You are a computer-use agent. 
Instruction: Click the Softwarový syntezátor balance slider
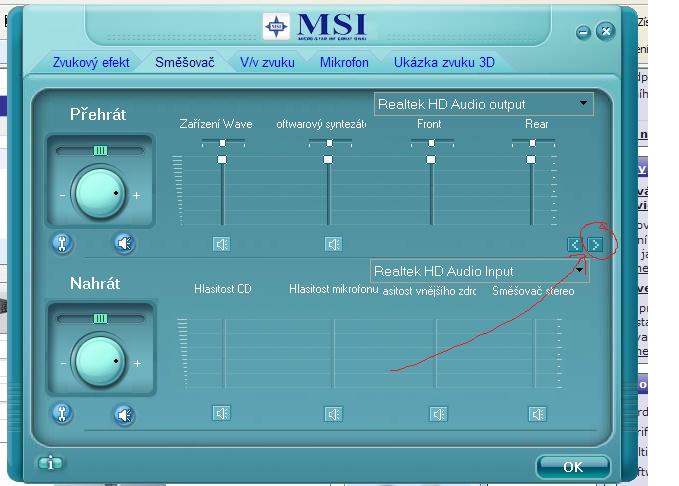330,143
